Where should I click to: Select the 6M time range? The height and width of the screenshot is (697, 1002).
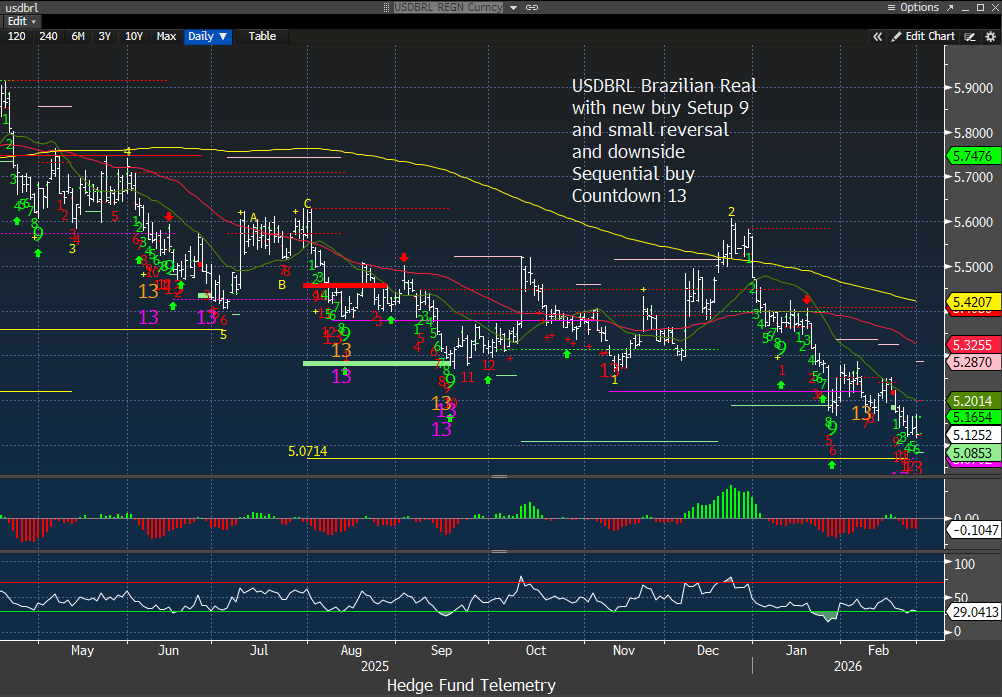click(x=77, y=36)
